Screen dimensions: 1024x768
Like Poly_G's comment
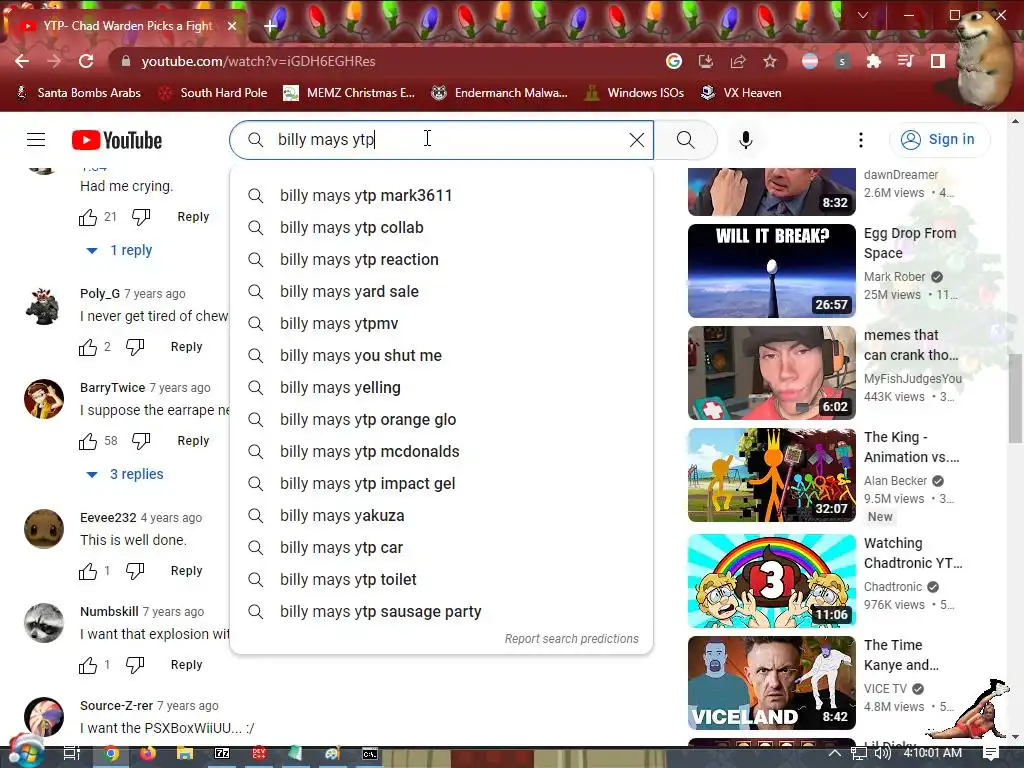pyautogui.click(x=88, y=347)
